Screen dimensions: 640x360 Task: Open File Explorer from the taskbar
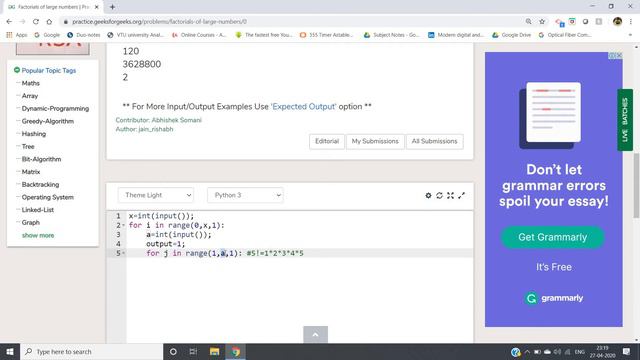pos(215,351)
